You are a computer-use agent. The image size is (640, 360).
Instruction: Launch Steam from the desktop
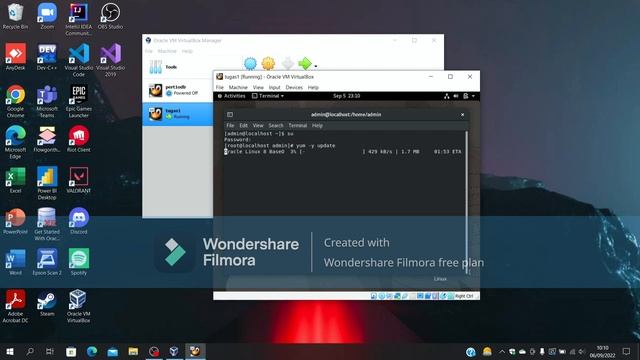click(47, 303)
